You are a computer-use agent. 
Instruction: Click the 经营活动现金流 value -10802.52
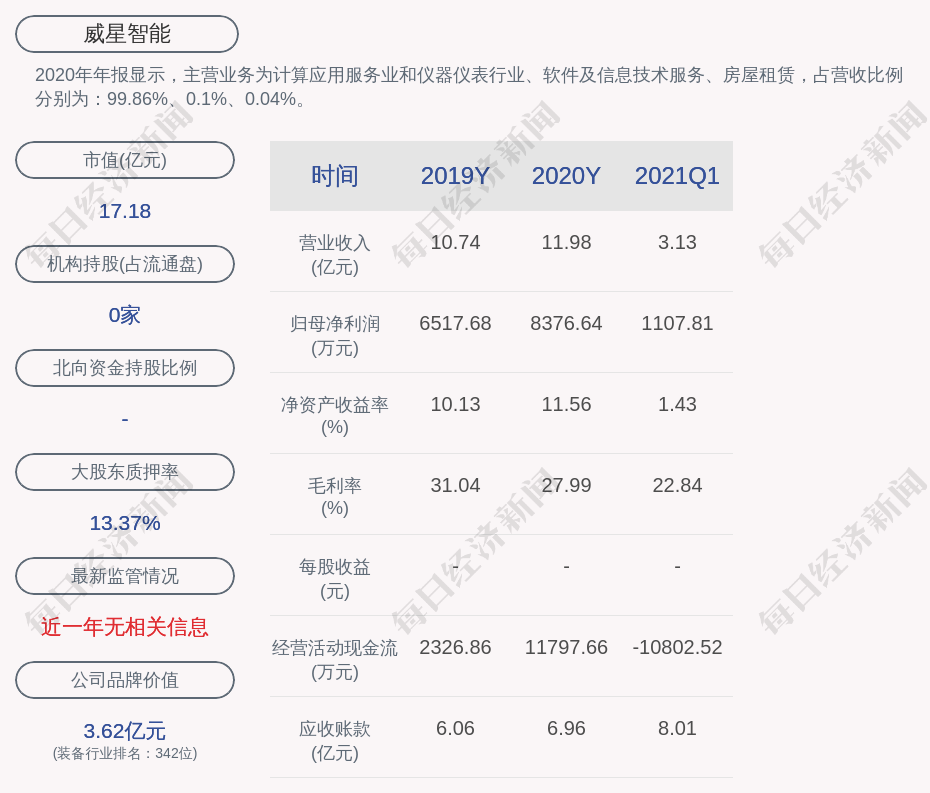click(677, 647)
